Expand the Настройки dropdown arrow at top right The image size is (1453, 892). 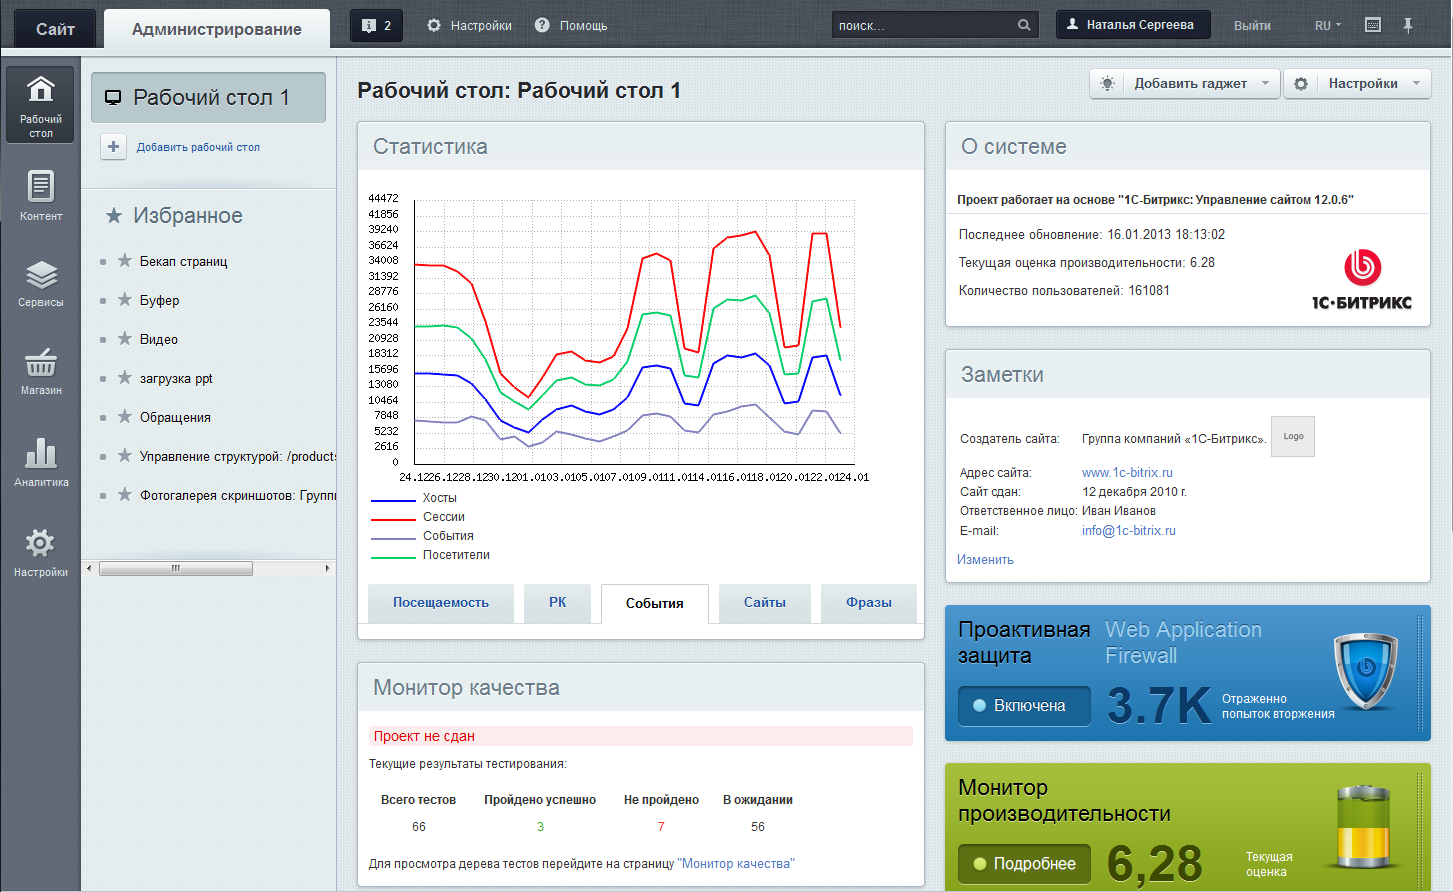(1416, 84)
